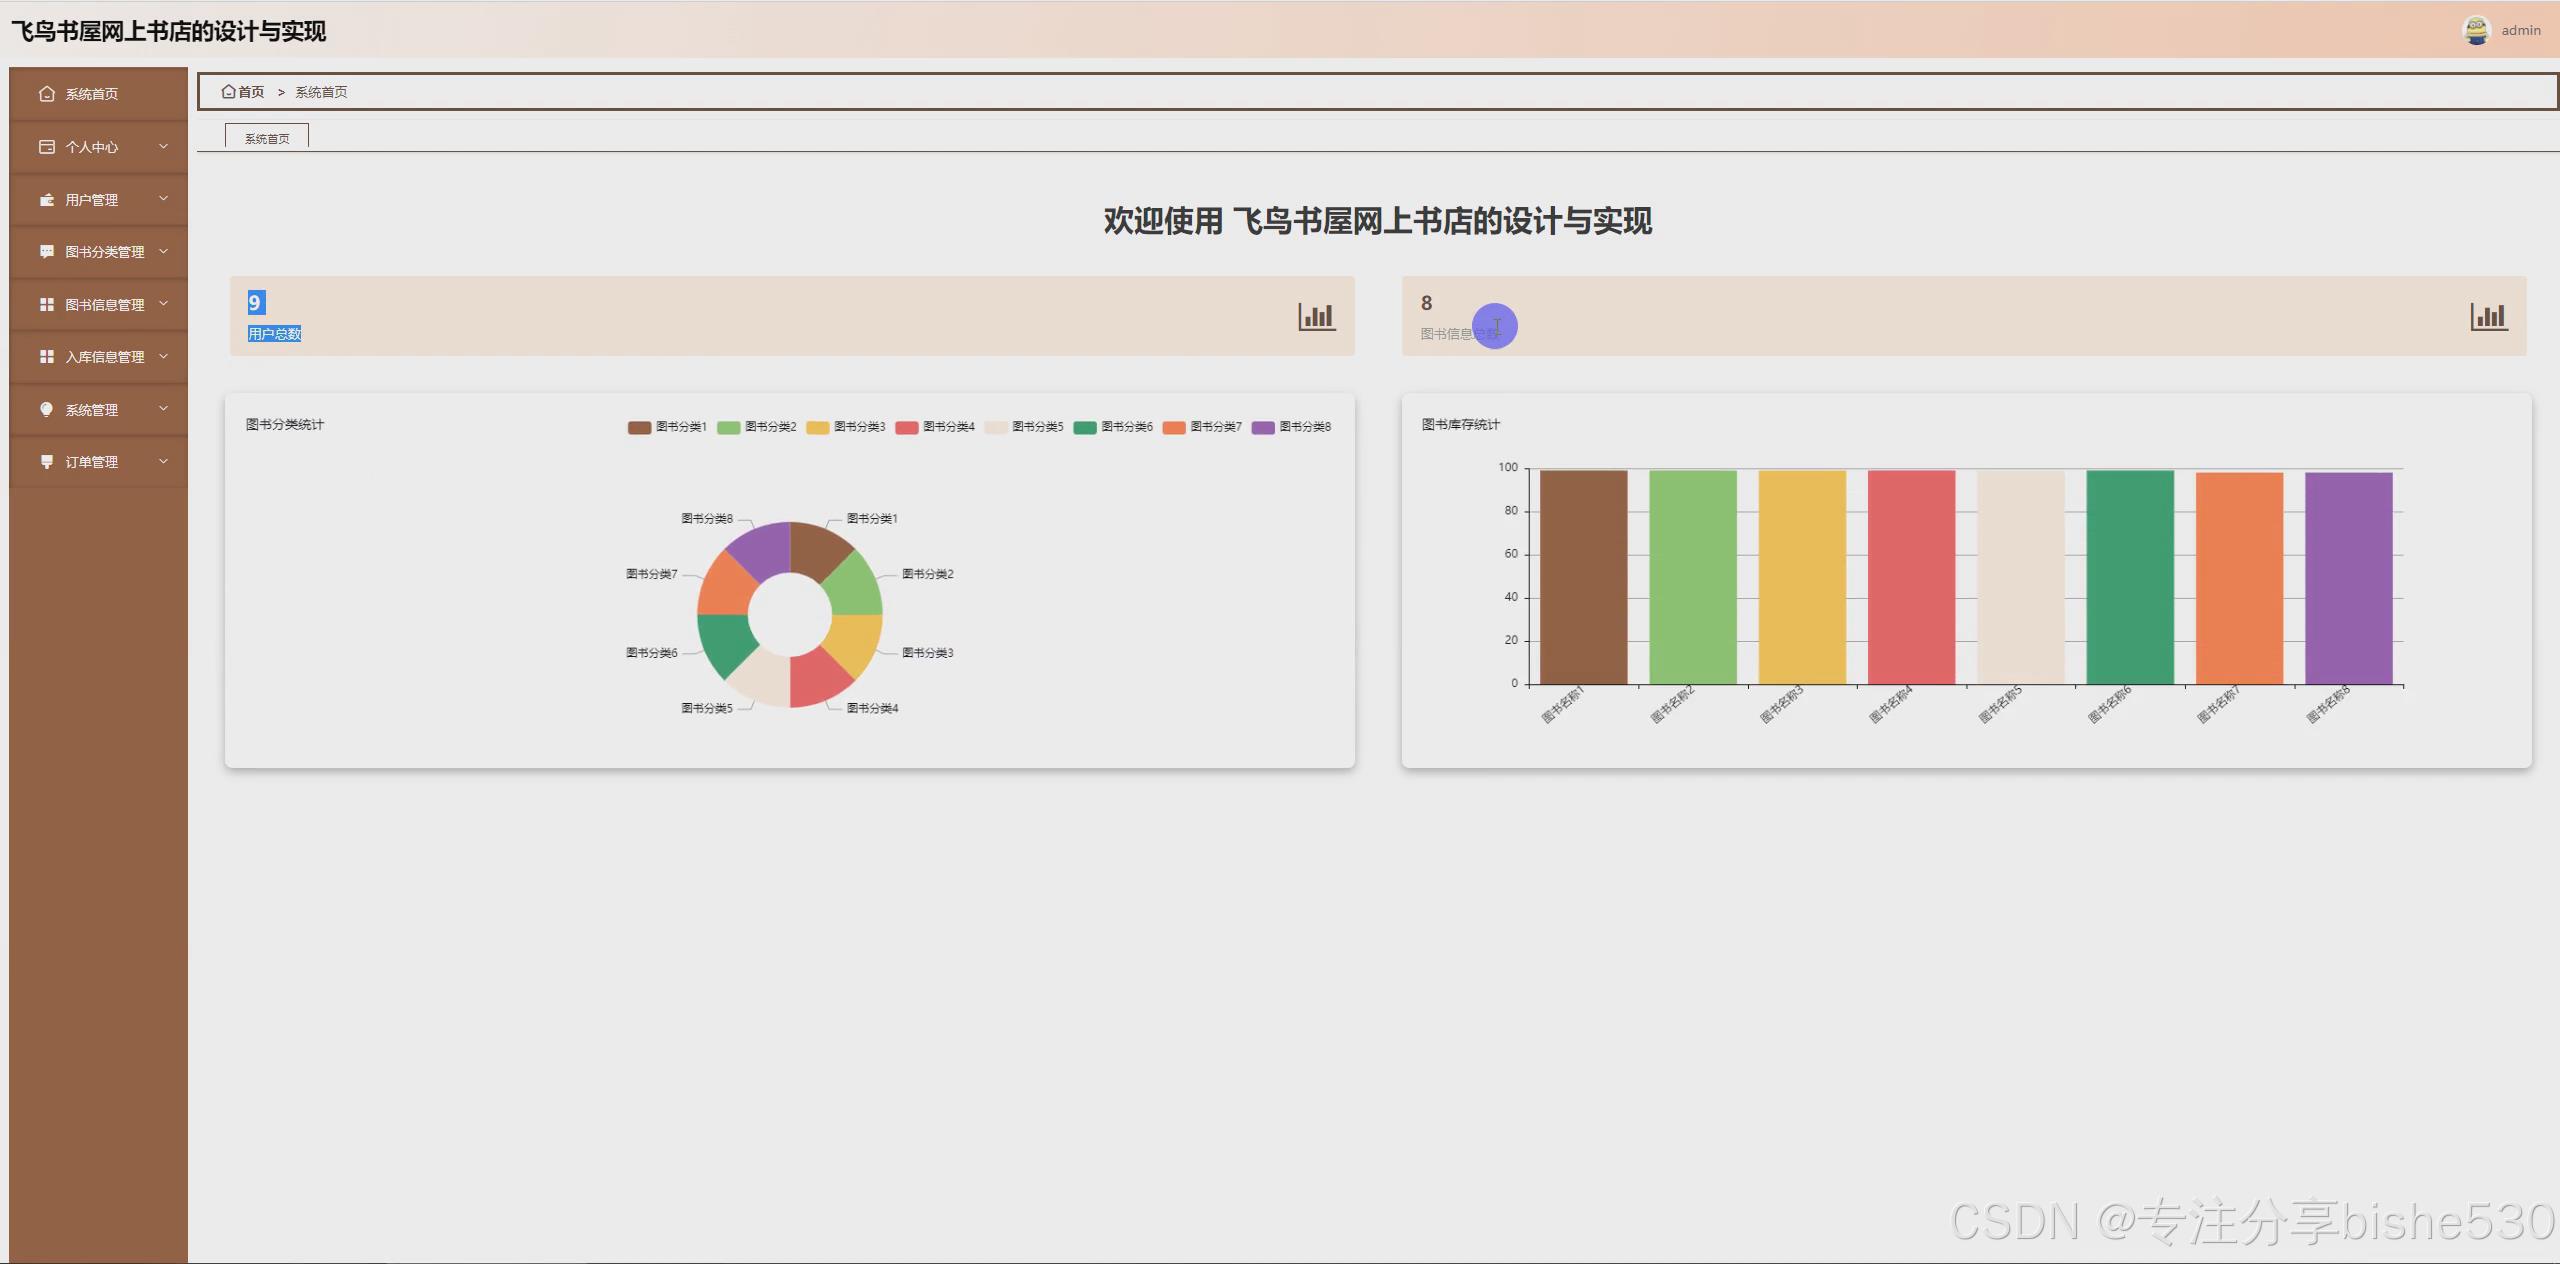The width and height of the screenshot is (2560, 1264).
Task: Click the admin avatar picture
Action: (2476, 30)
